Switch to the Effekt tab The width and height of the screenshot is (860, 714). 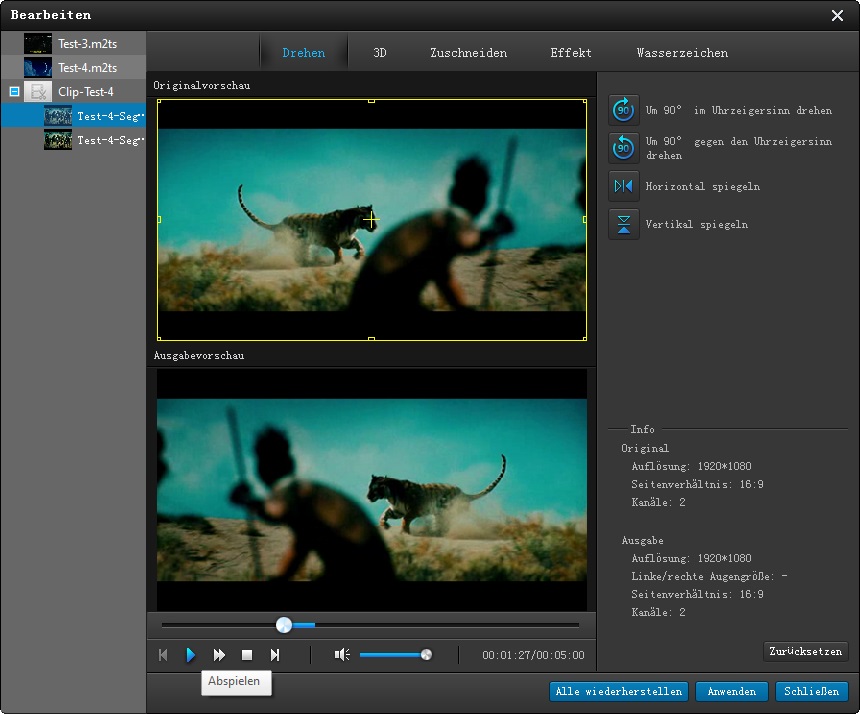[x=571, y=53]
